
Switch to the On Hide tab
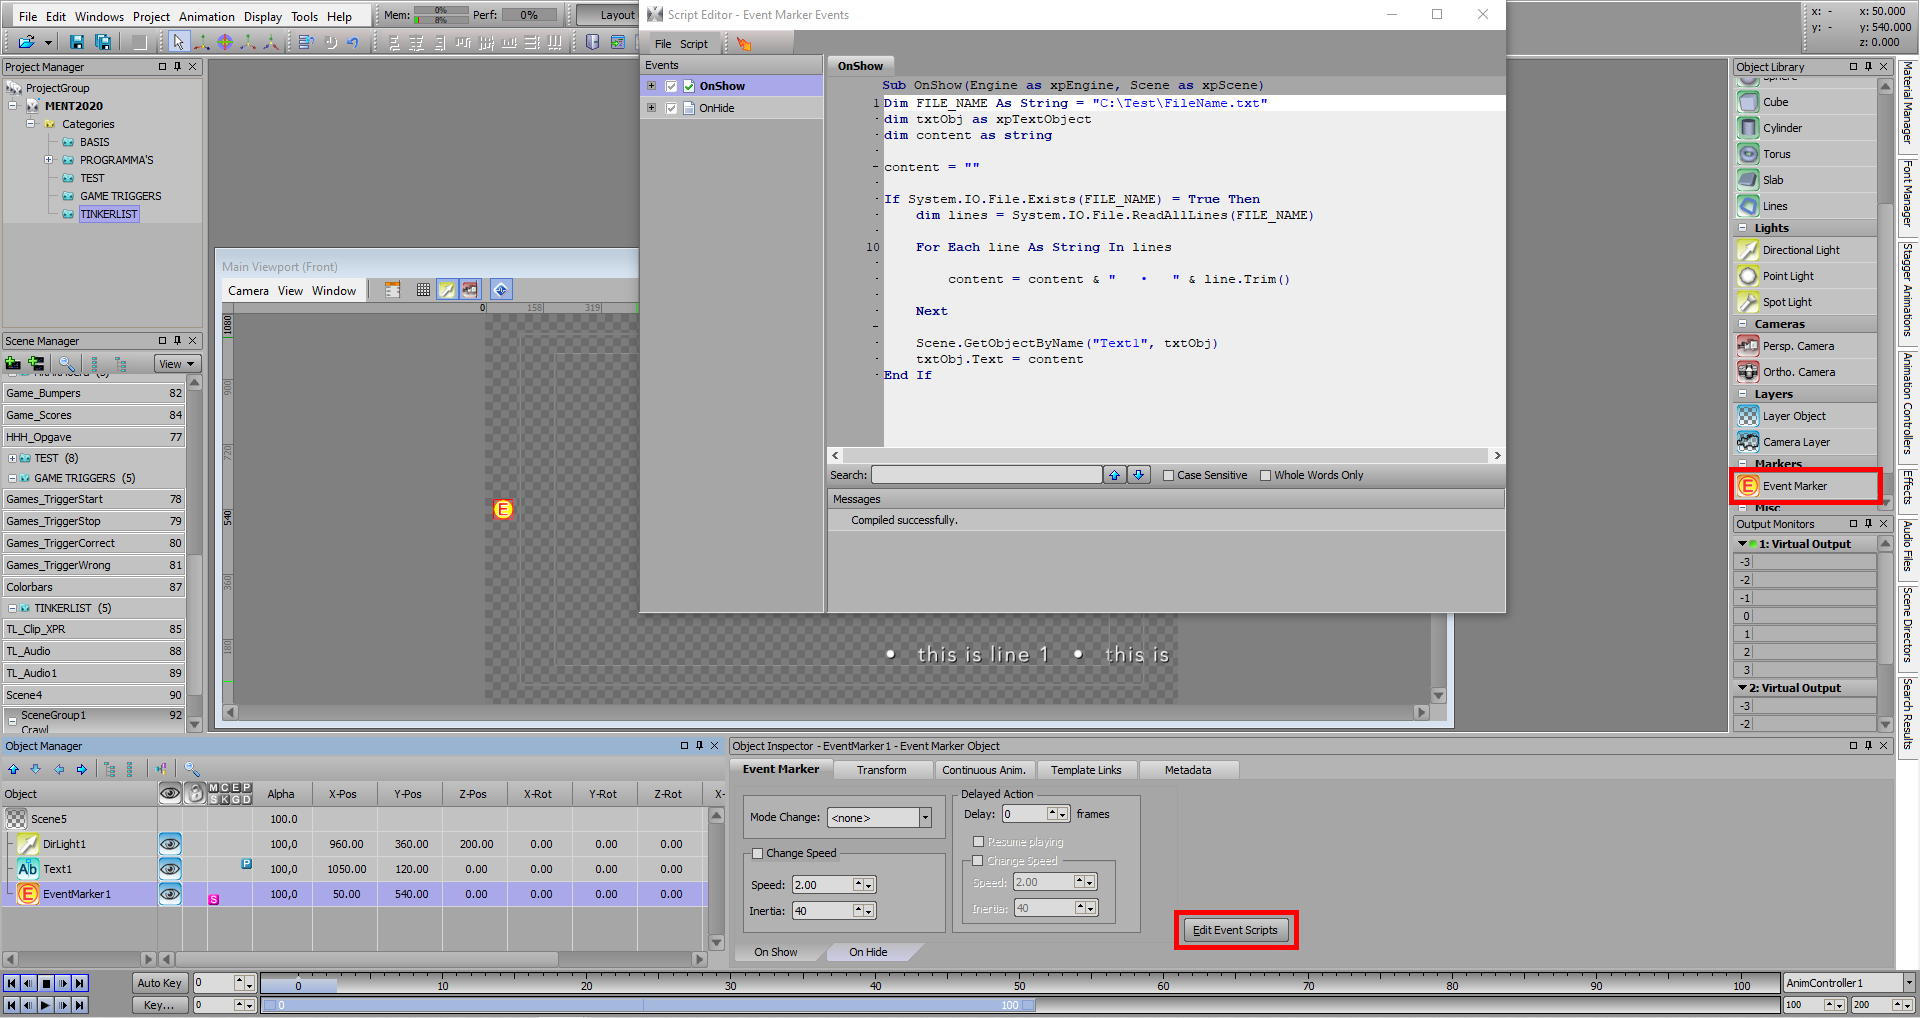click(868, 952)
